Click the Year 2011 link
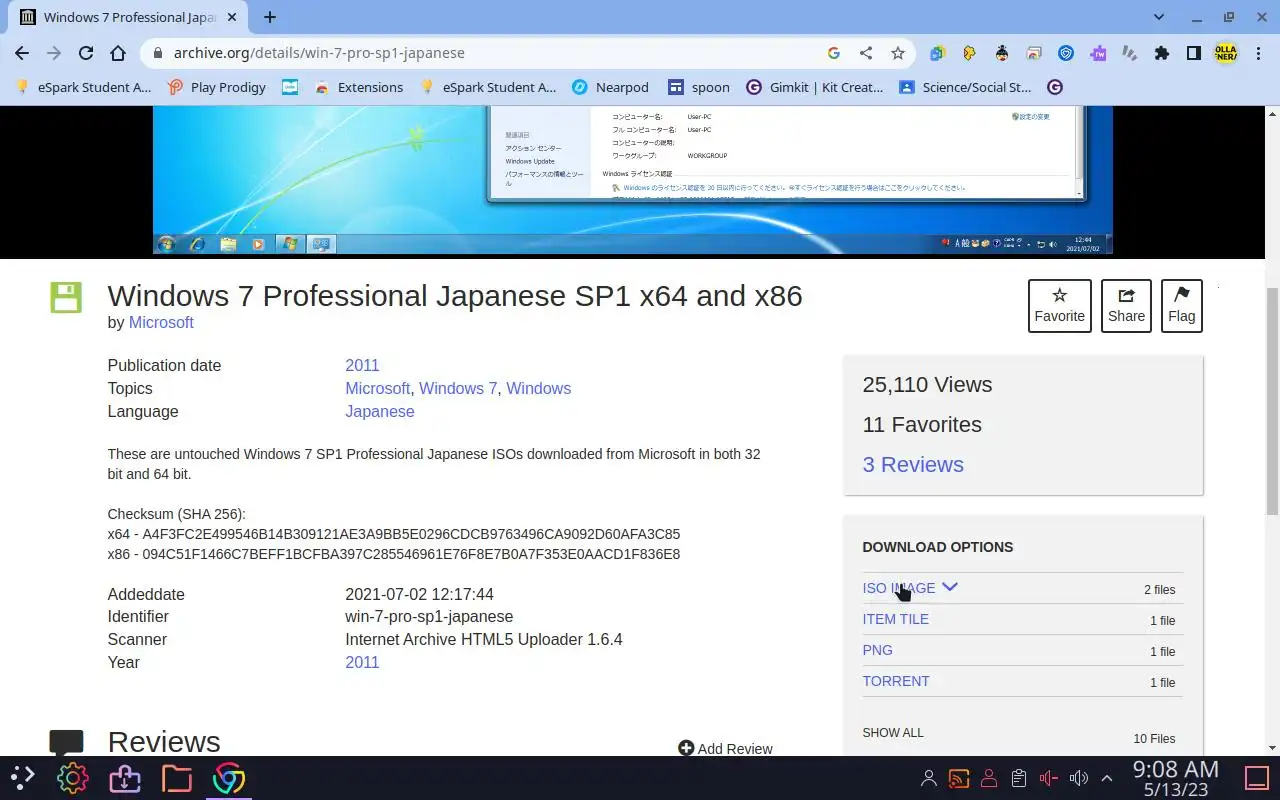Image resolution: width=1280 pixels, height=800 pixels. (x=362, y=662)
